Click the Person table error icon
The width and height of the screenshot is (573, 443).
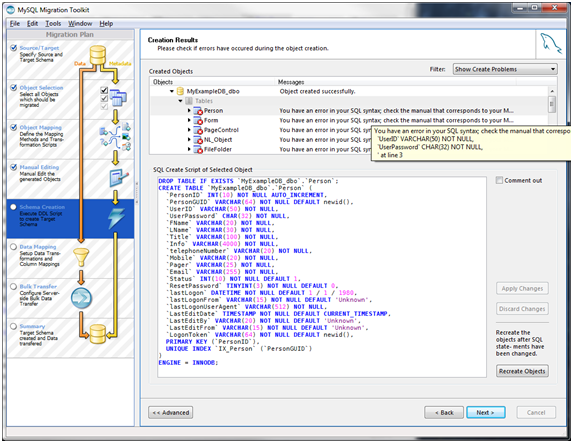click(x=198, y=111)
